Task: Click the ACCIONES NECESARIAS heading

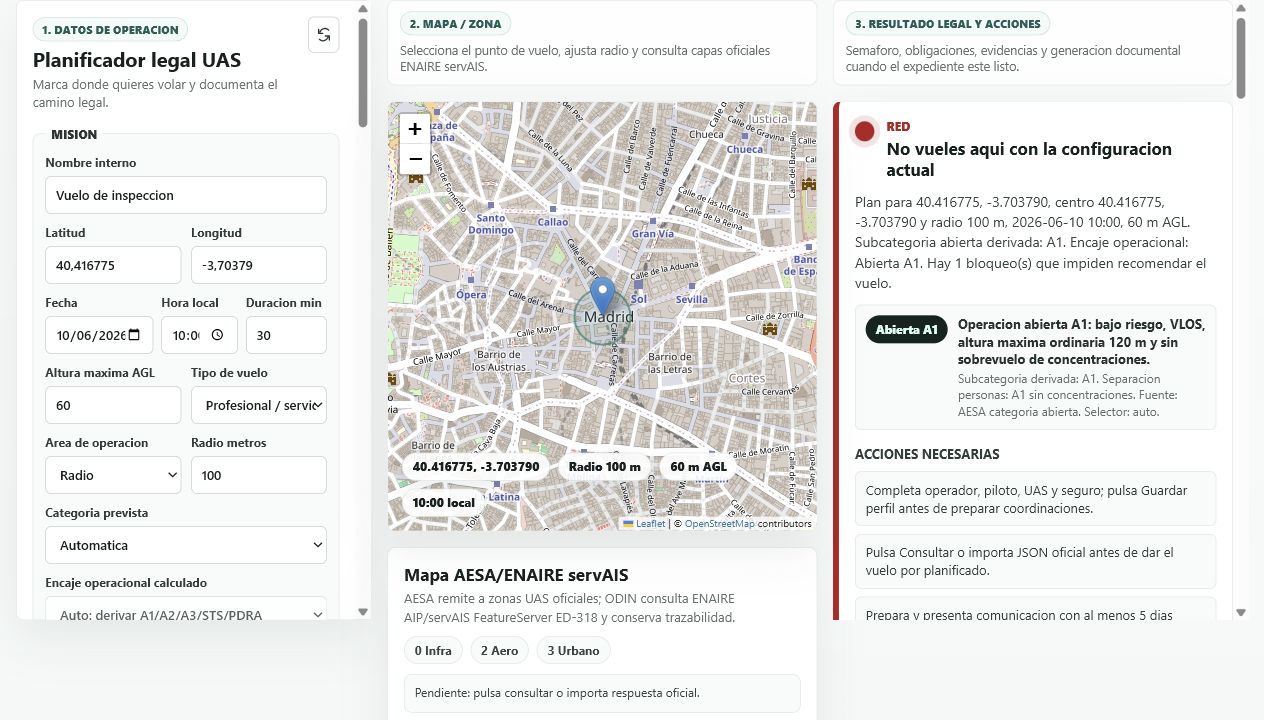Action: (x=927, y=454)
